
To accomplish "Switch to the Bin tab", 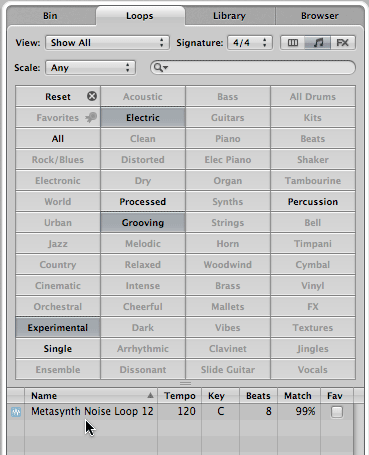I will pos(50,16).
